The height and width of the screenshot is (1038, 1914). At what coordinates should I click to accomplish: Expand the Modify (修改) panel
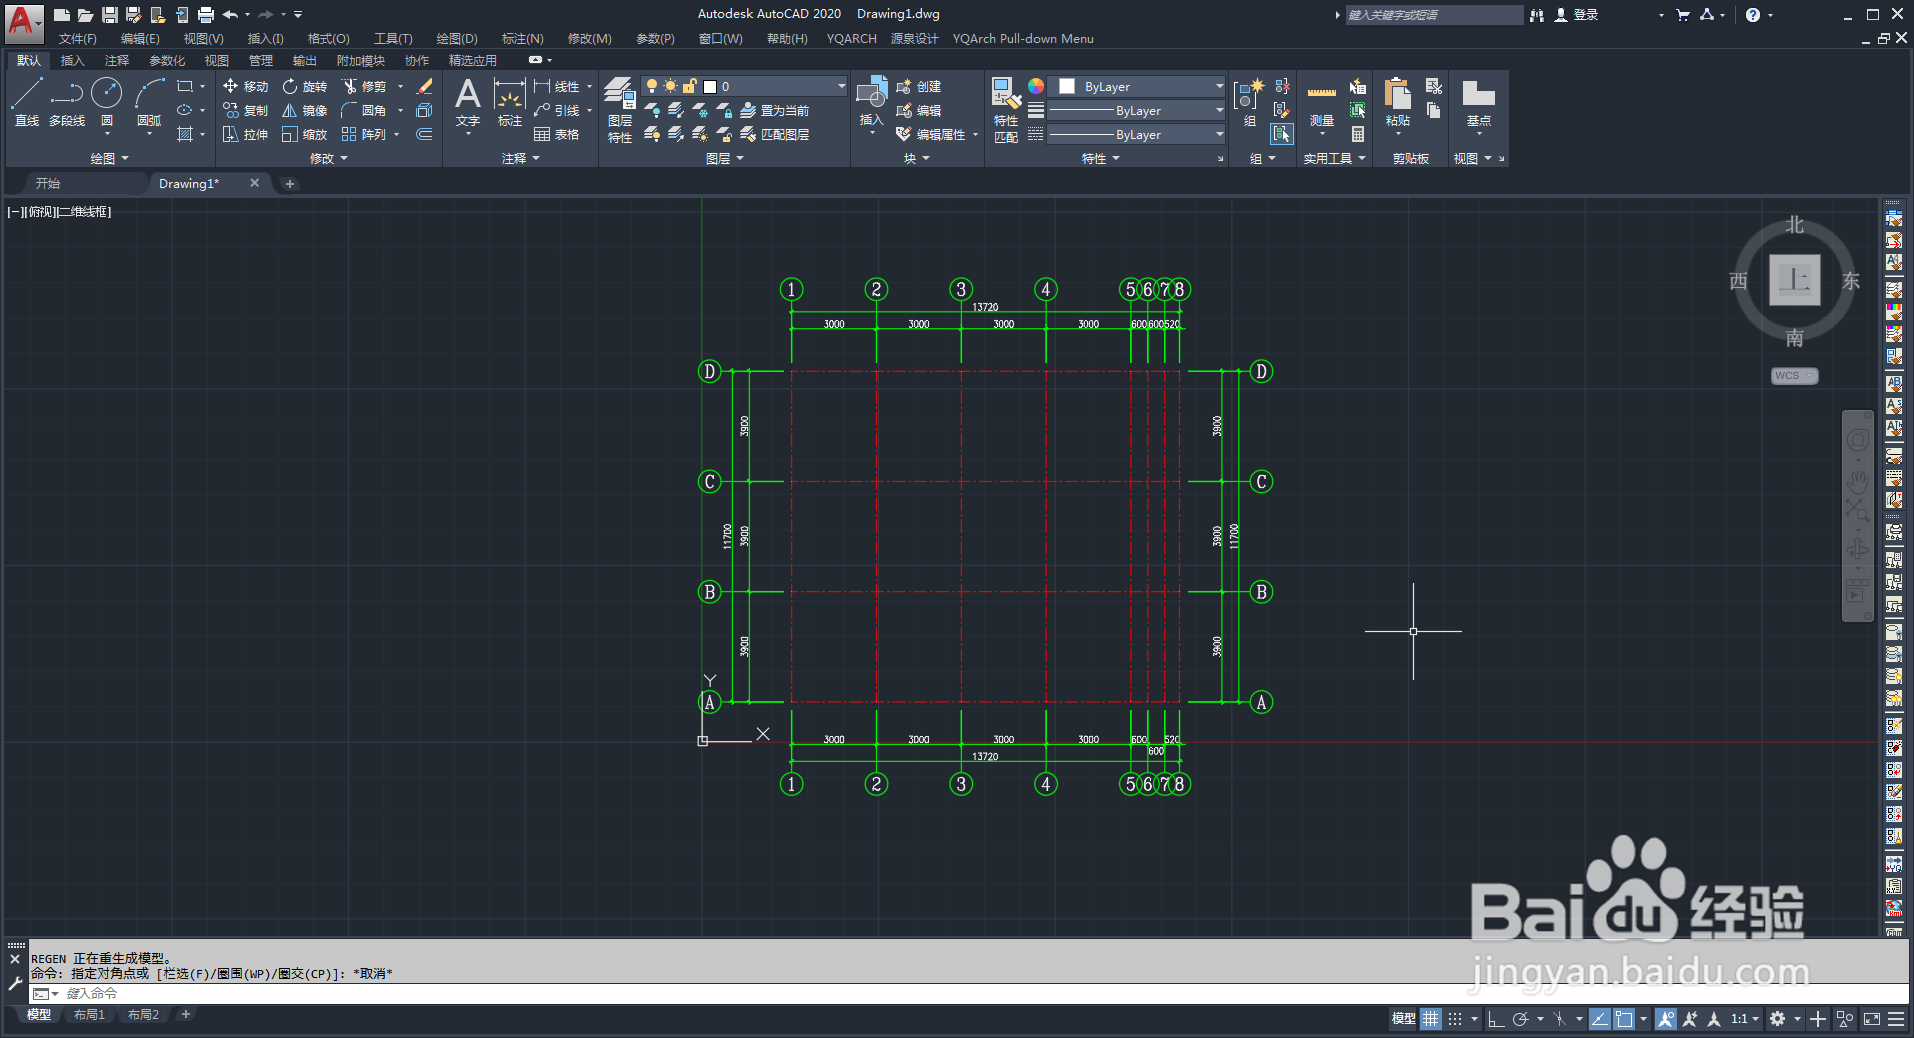pos(328,158)
